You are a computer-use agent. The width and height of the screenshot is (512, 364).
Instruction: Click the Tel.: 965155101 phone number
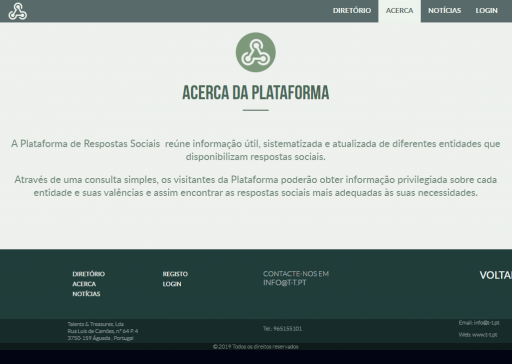pos(282,329)
